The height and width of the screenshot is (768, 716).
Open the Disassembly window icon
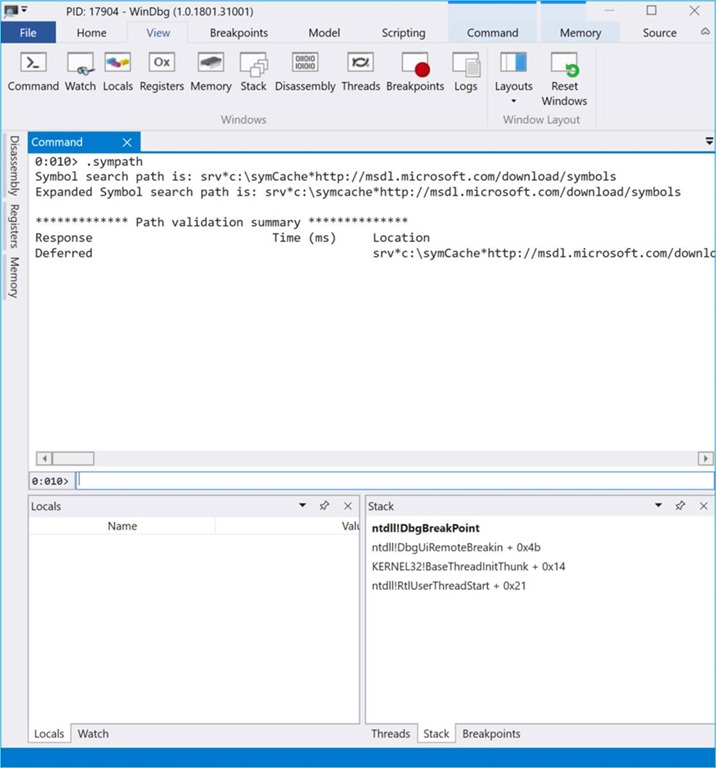pos(305,72)
